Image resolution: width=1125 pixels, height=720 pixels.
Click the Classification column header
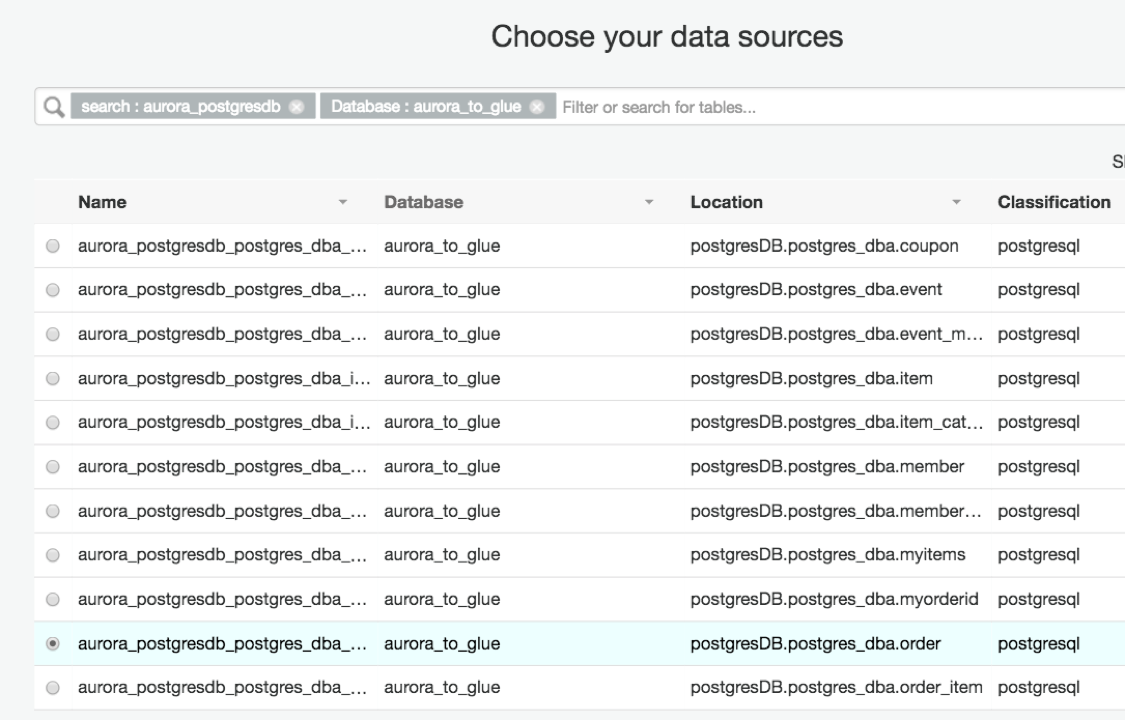click(1054, 202)
